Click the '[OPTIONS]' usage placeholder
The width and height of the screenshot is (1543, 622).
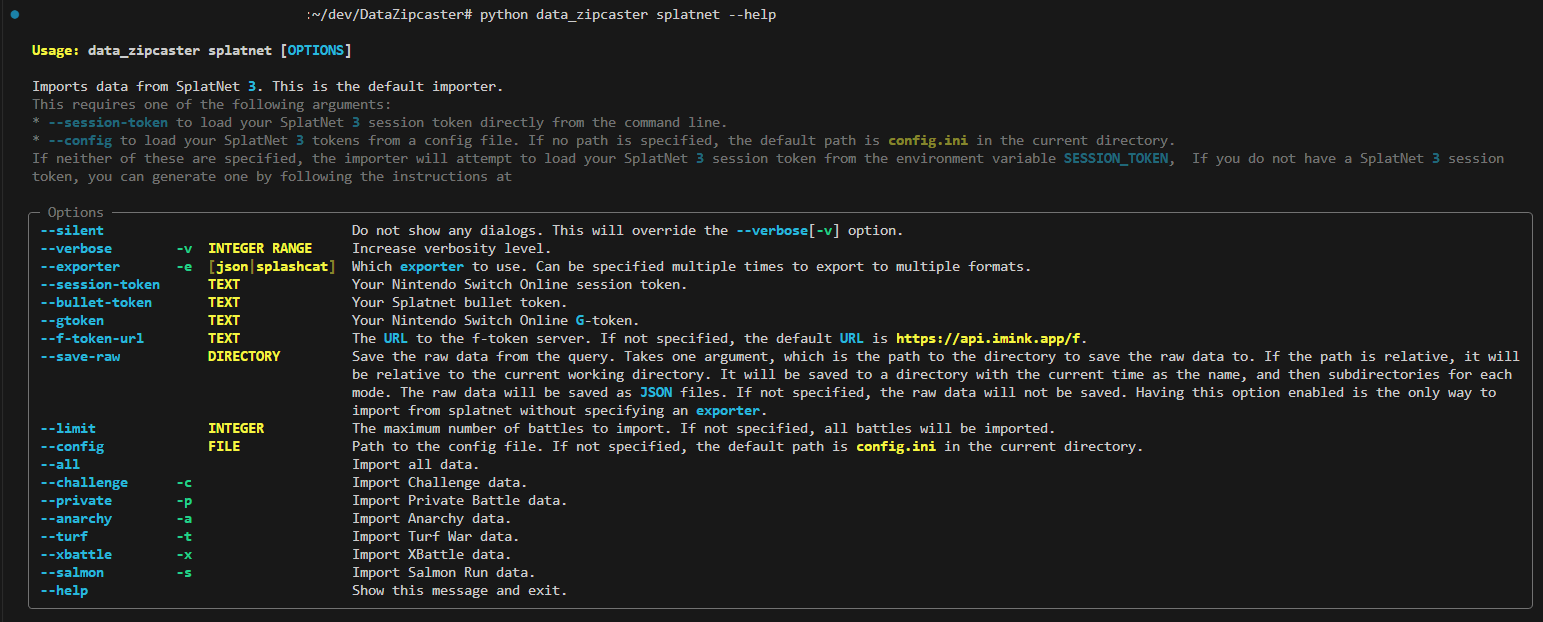pos(316,51)
